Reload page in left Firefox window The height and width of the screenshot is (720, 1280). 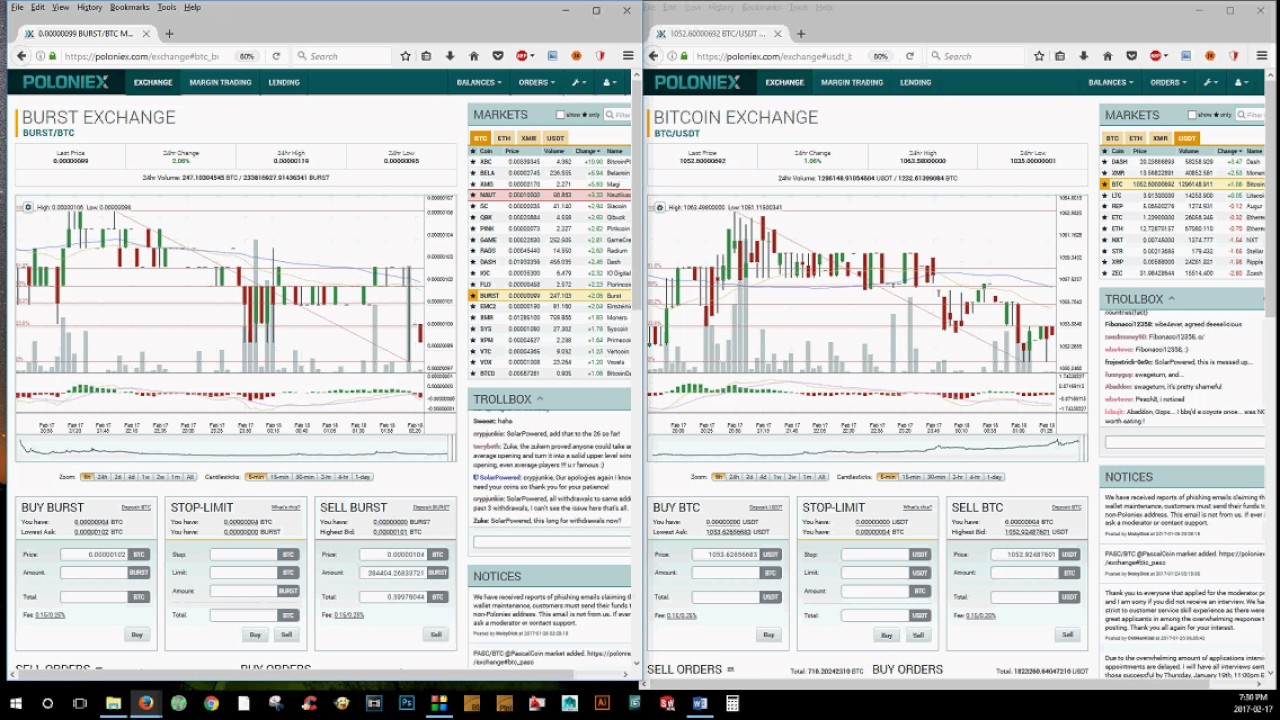coord(276,56)
